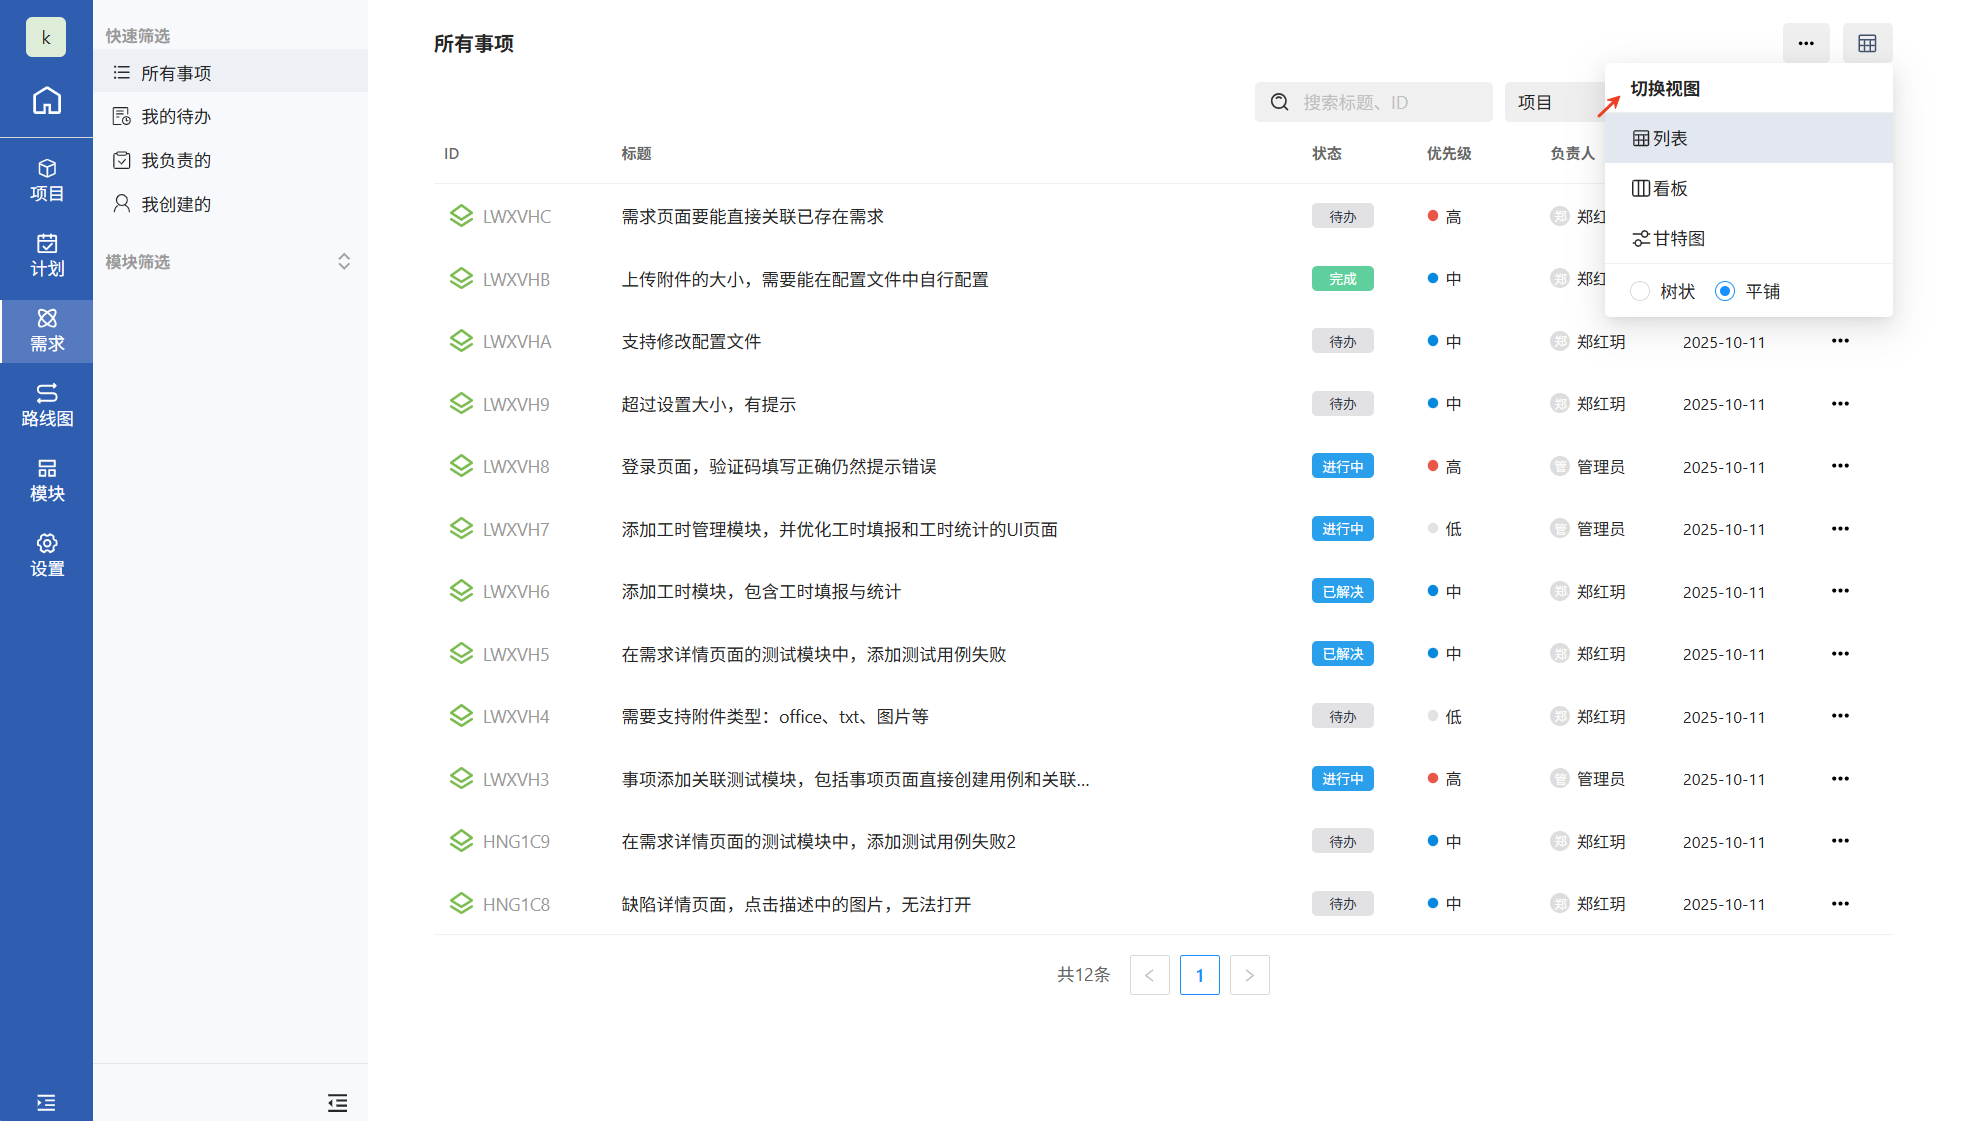Click the 进行中 status tag of LWXVH7
This screenshot has height=1121, width=1967.
pyautogui.click(x=1341, y=529)
